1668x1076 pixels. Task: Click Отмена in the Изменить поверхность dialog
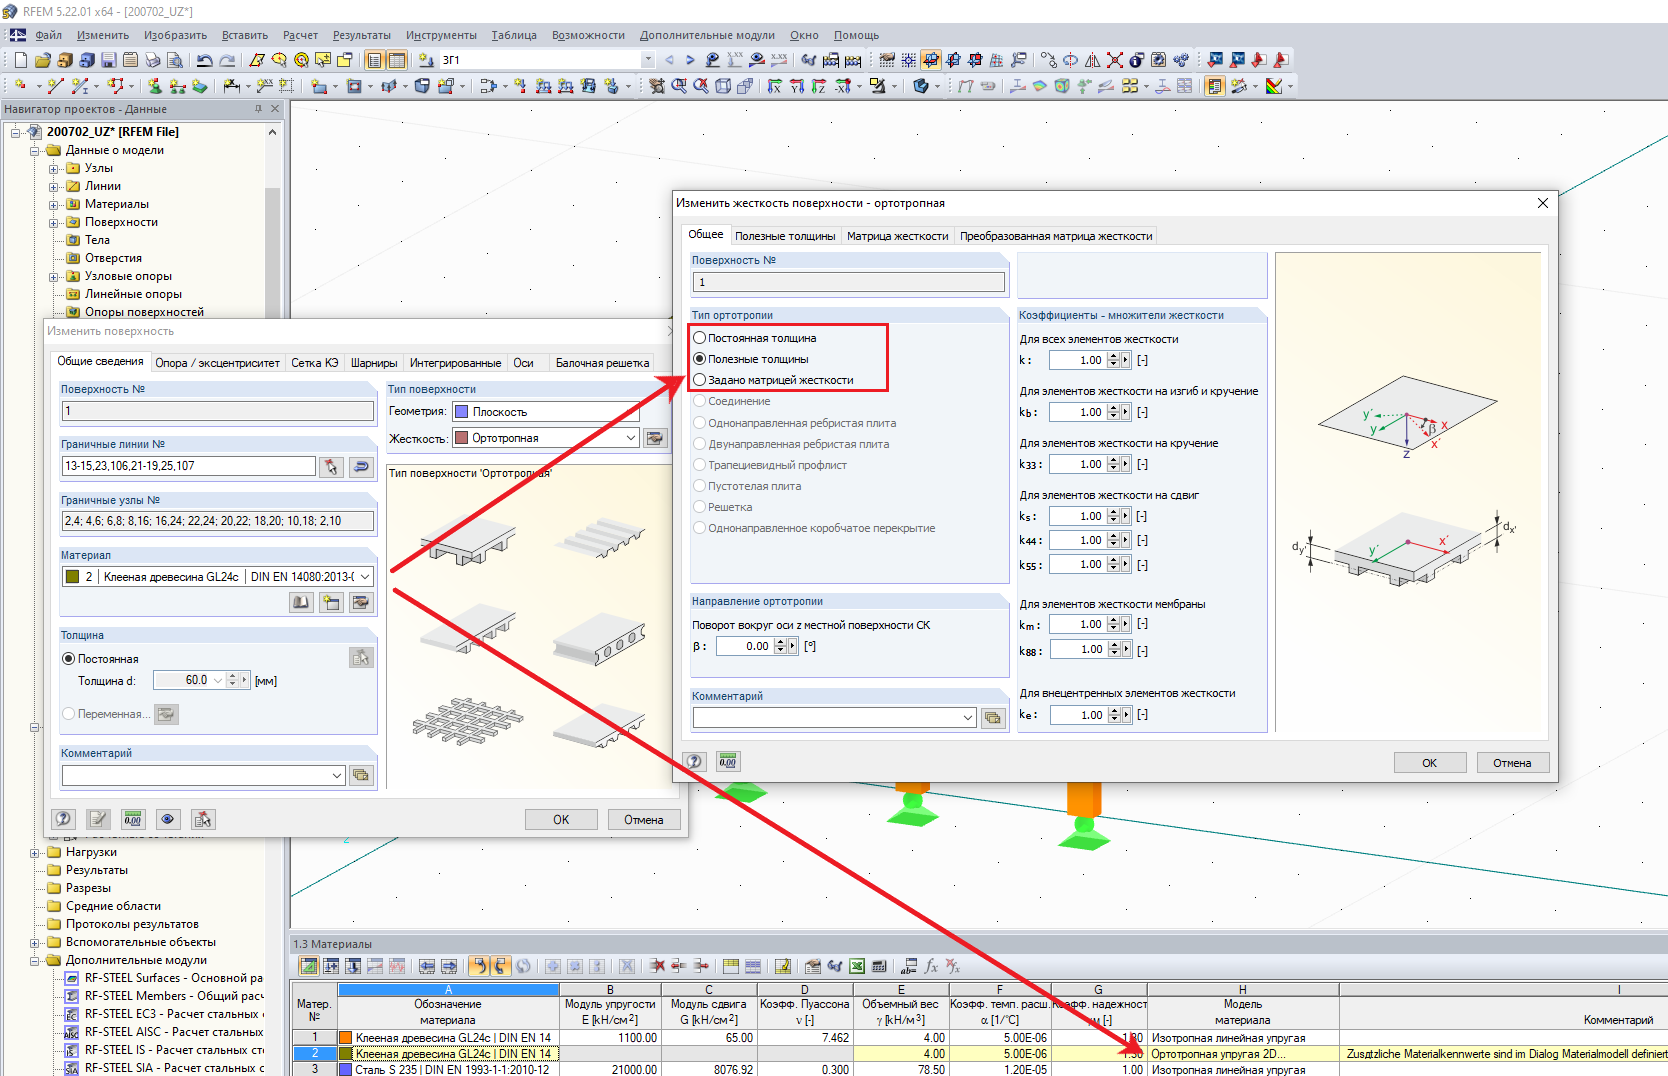pos(644,820)
